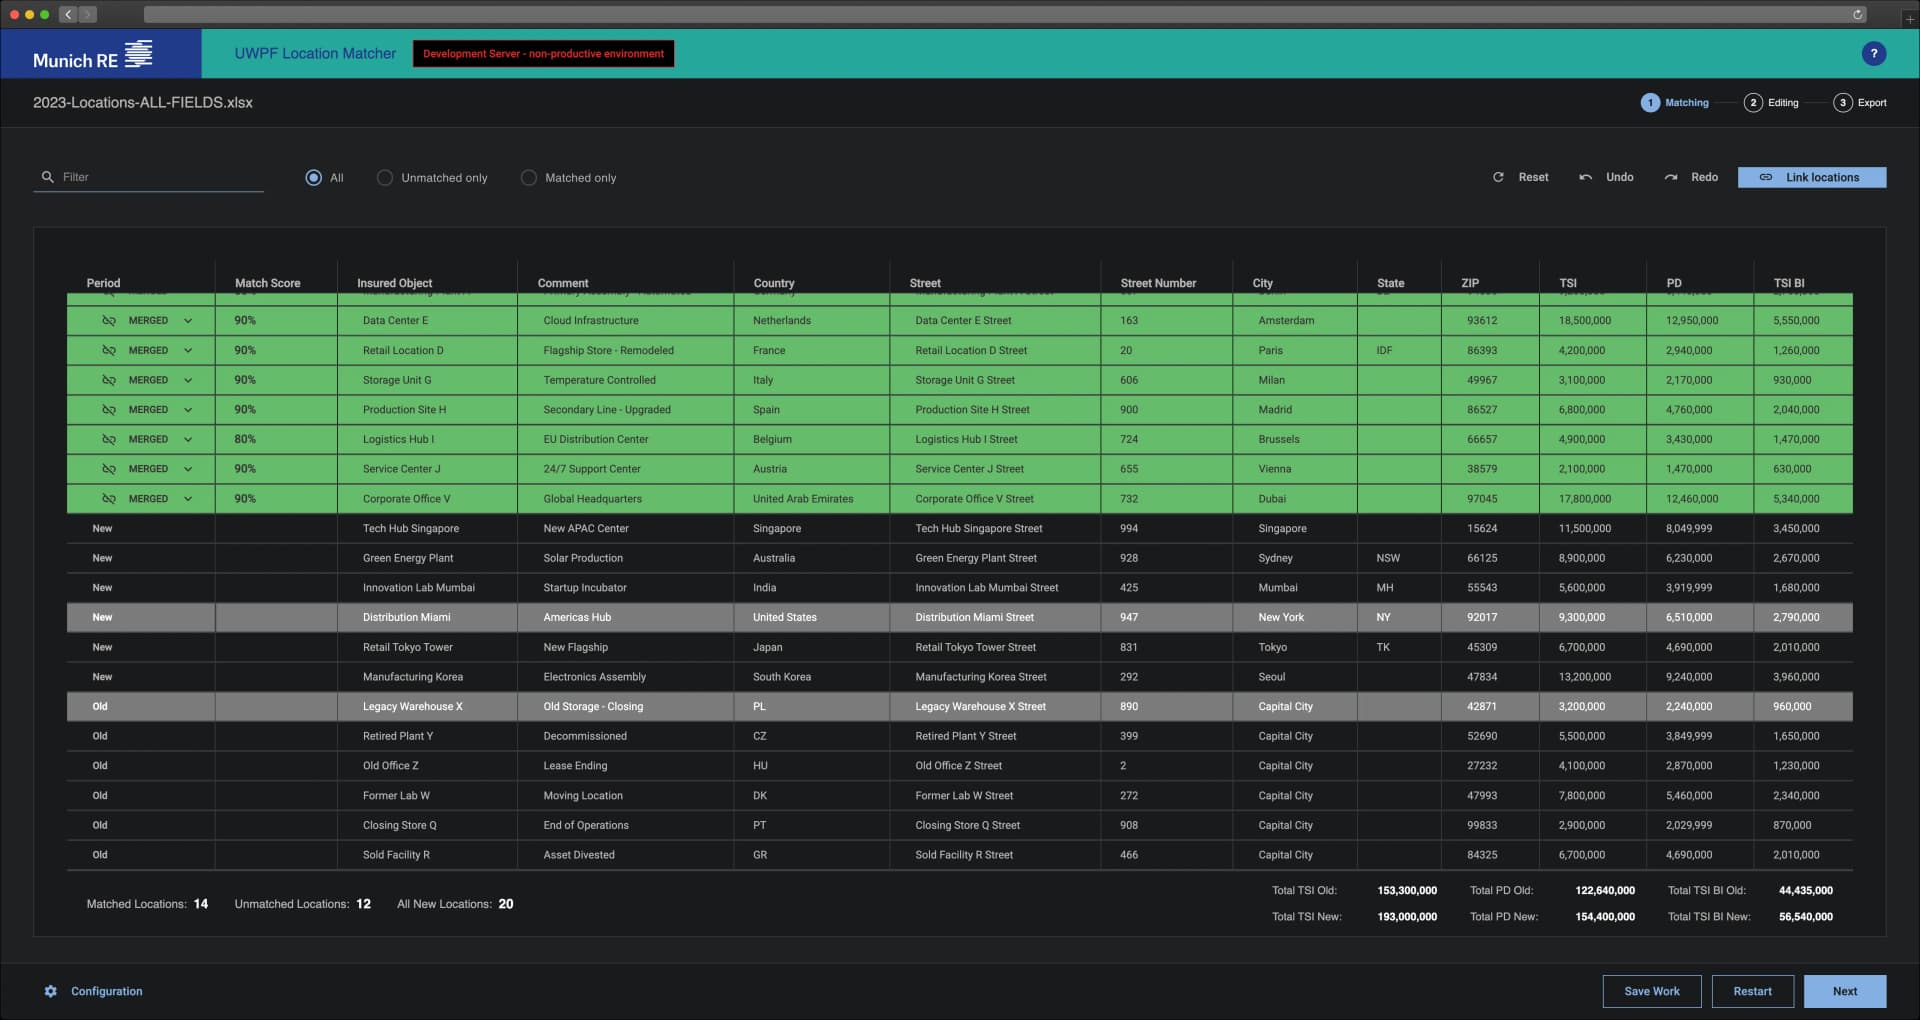The width and height of the screenshot is (1920, 1020).
Task: Unlink icon on Corporate Office V row
Action: point(109,498)
